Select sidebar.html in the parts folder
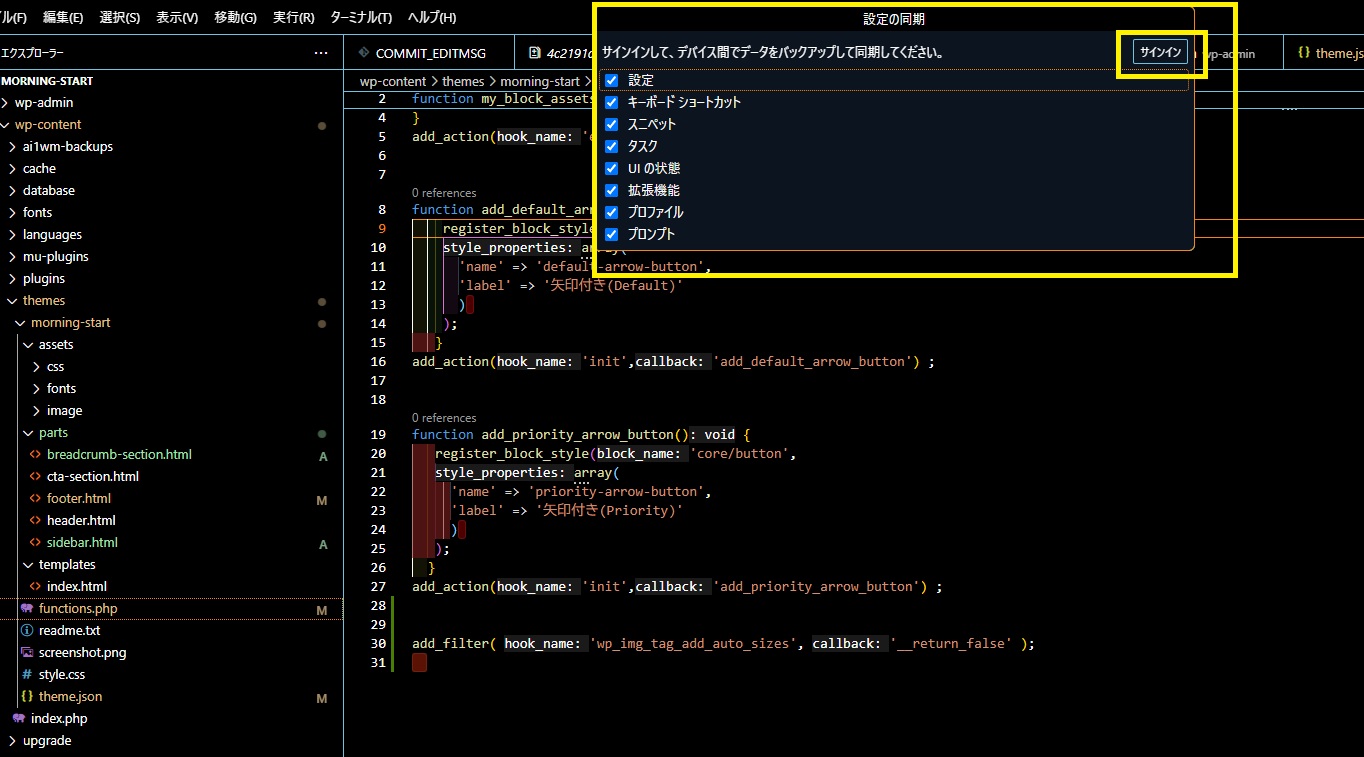The height and width of the screenshot is (757, 1364). tap(80, 542)
